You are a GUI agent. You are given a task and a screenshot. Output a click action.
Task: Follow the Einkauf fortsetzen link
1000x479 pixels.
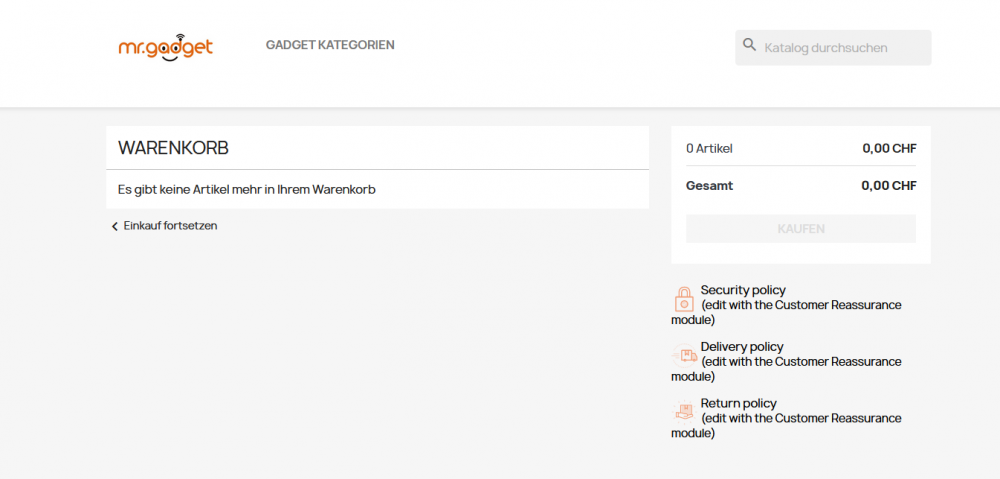click(x=170, y=226)
